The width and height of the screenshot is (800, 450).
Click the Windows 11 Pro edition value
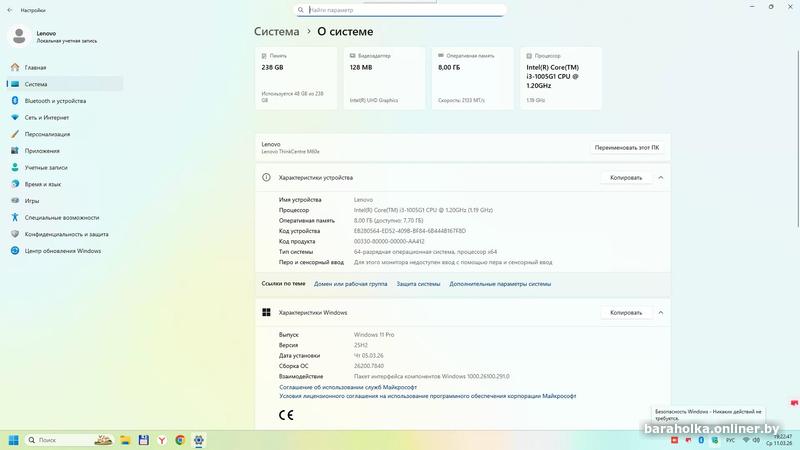(374, 335)
